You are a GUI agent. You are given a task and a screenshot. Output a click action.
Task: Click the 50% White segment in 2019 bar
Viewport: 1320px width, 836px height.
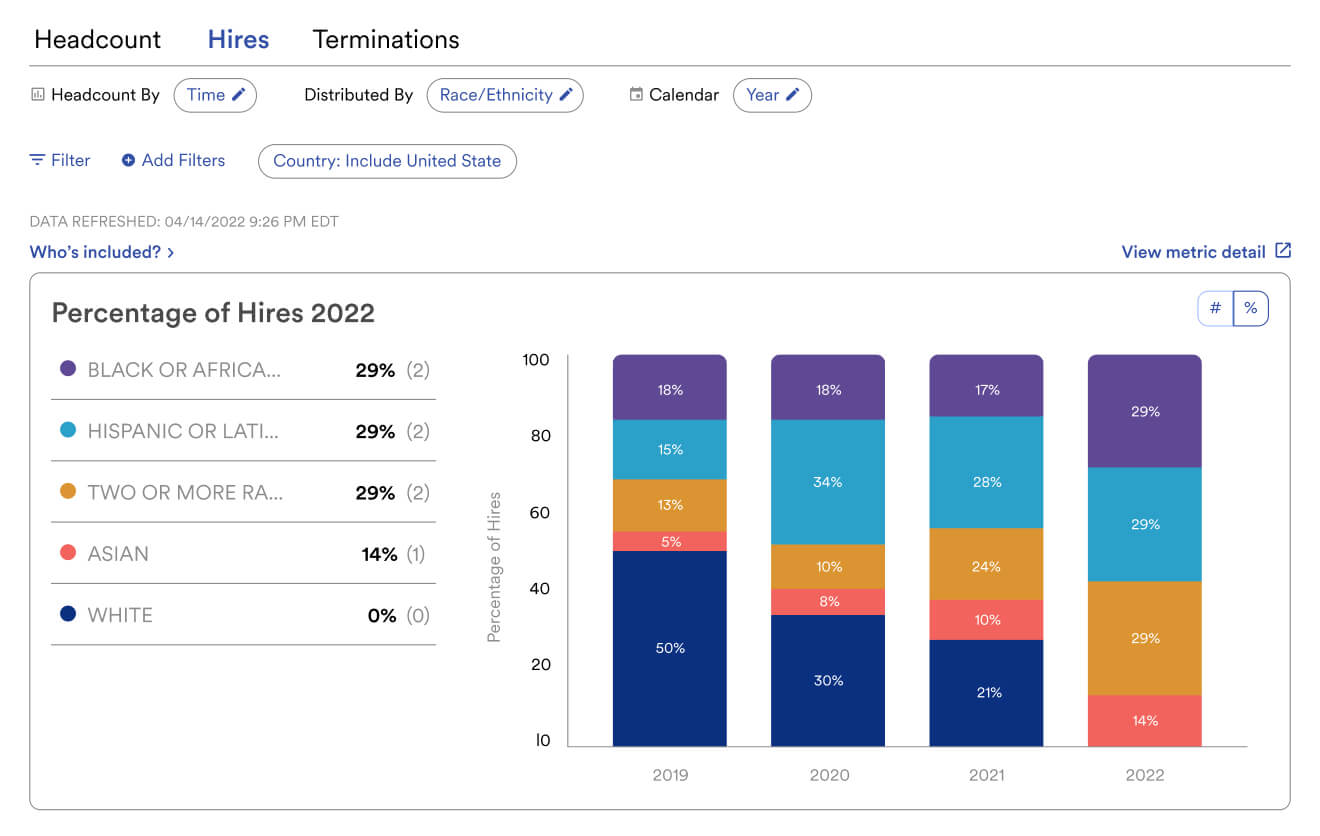(x=670, y=648)
